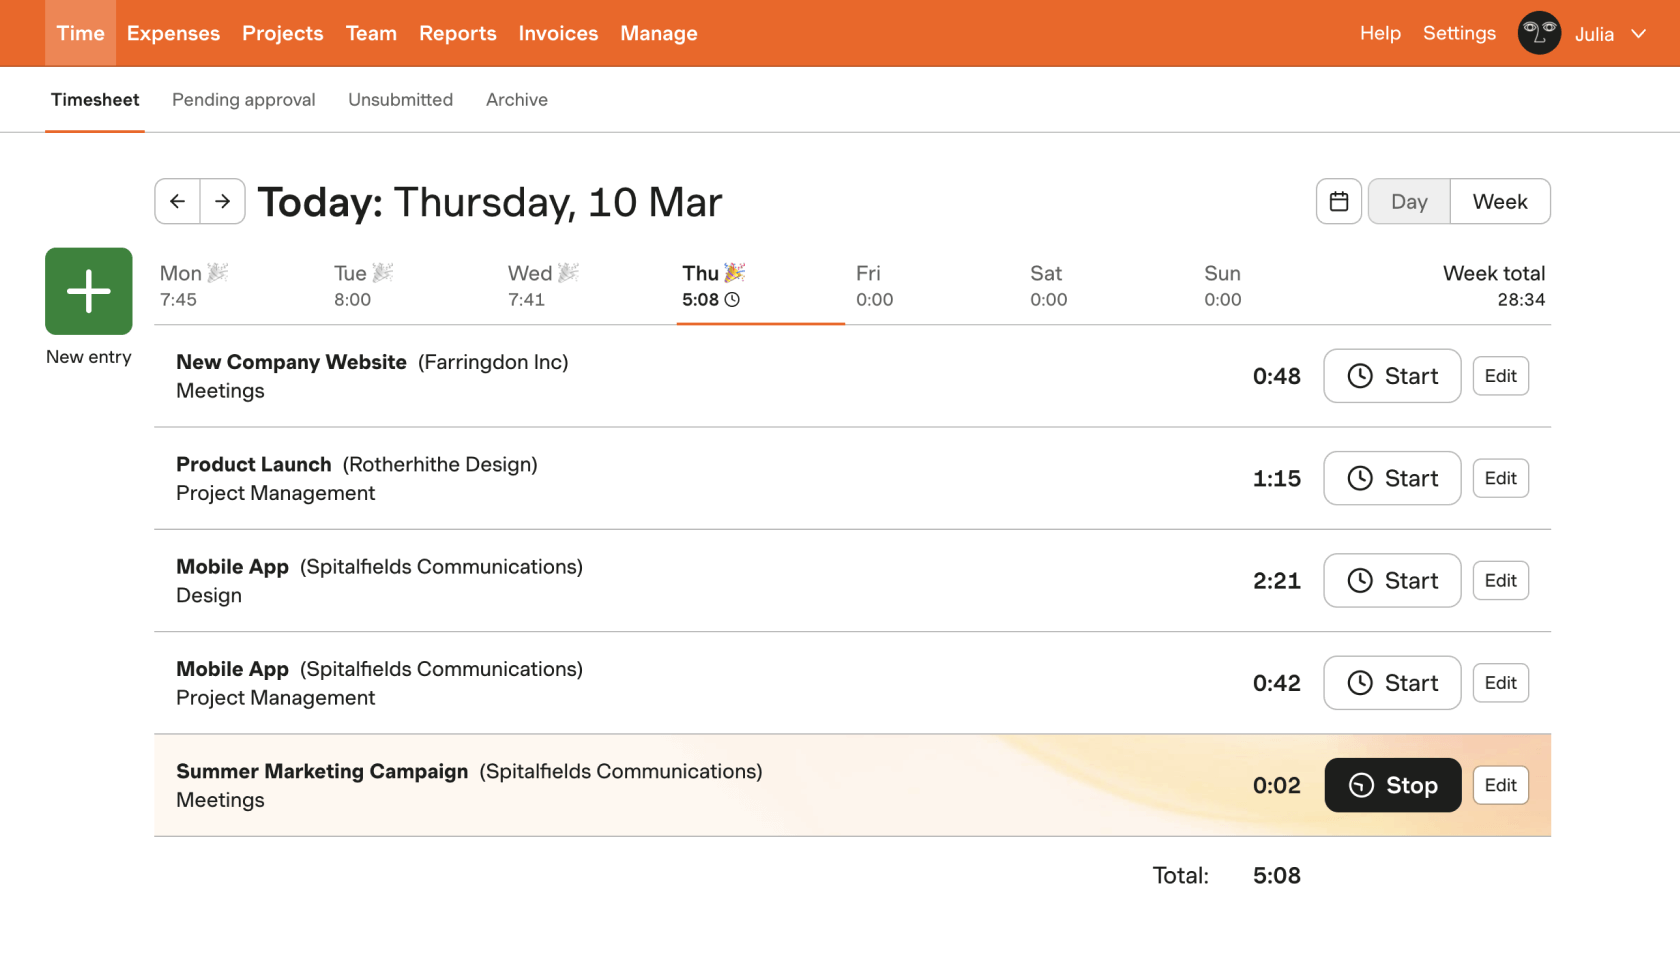1680x980 pixels.
Task: Go to the previous day arrow
Action: click(x=177, y=201)
